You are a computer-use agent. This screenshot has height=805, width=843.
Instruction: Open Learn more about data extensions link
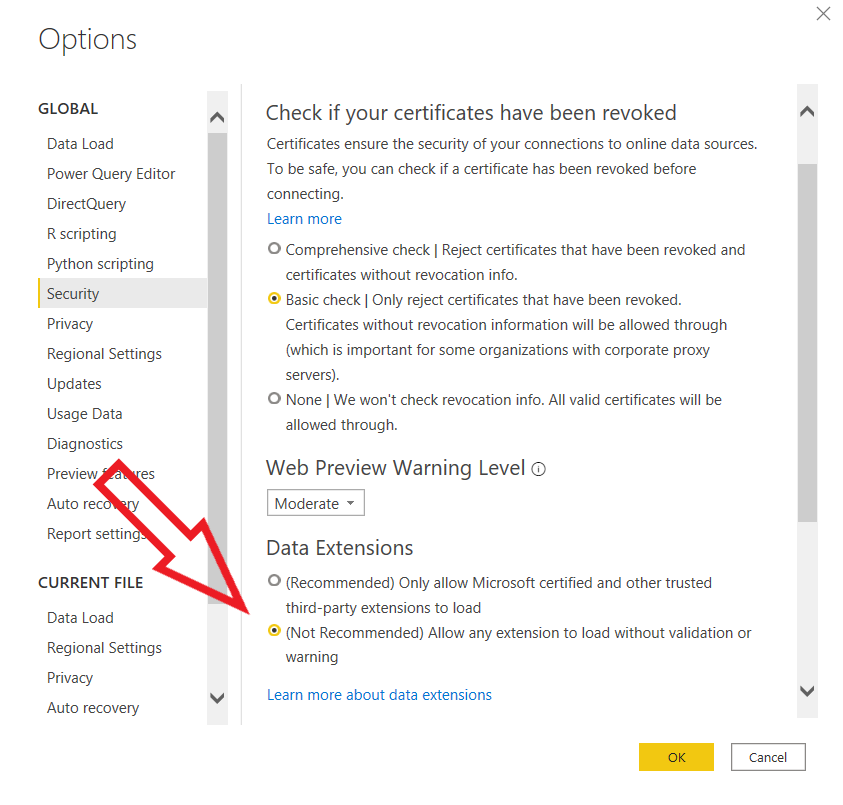pyautogui.click(x=379, y=694)
